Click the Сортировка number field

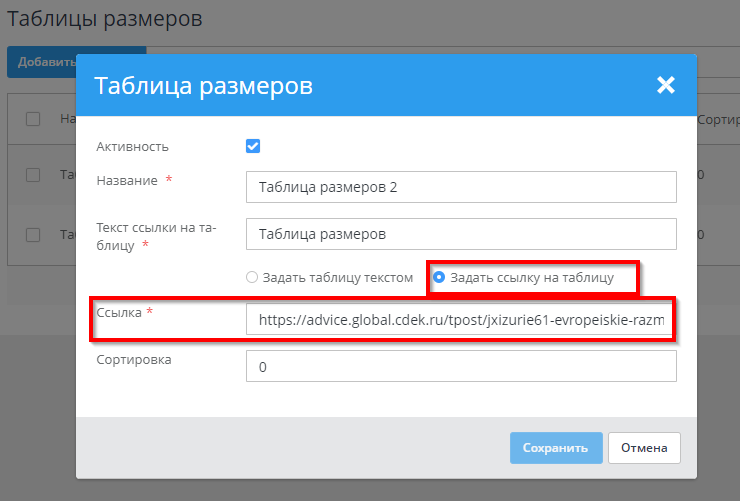(460, 366)
